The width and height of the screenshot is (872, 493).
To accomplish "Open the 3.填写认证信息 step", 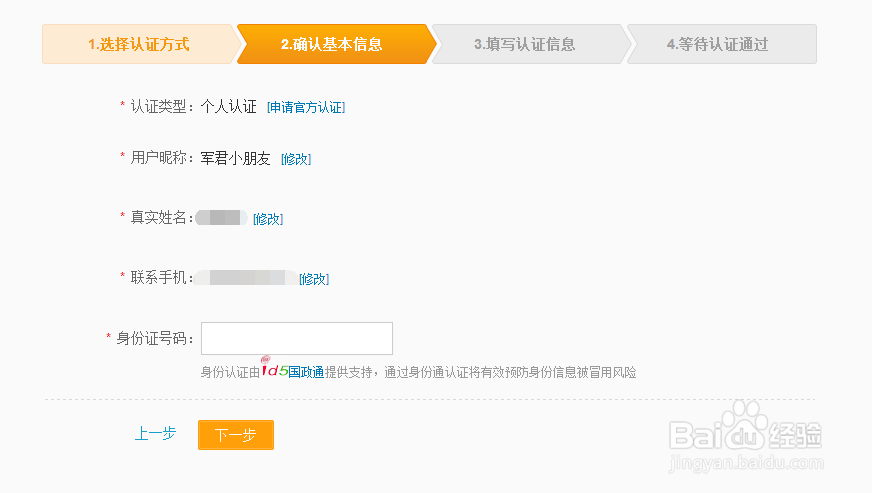I will (524, 44).
